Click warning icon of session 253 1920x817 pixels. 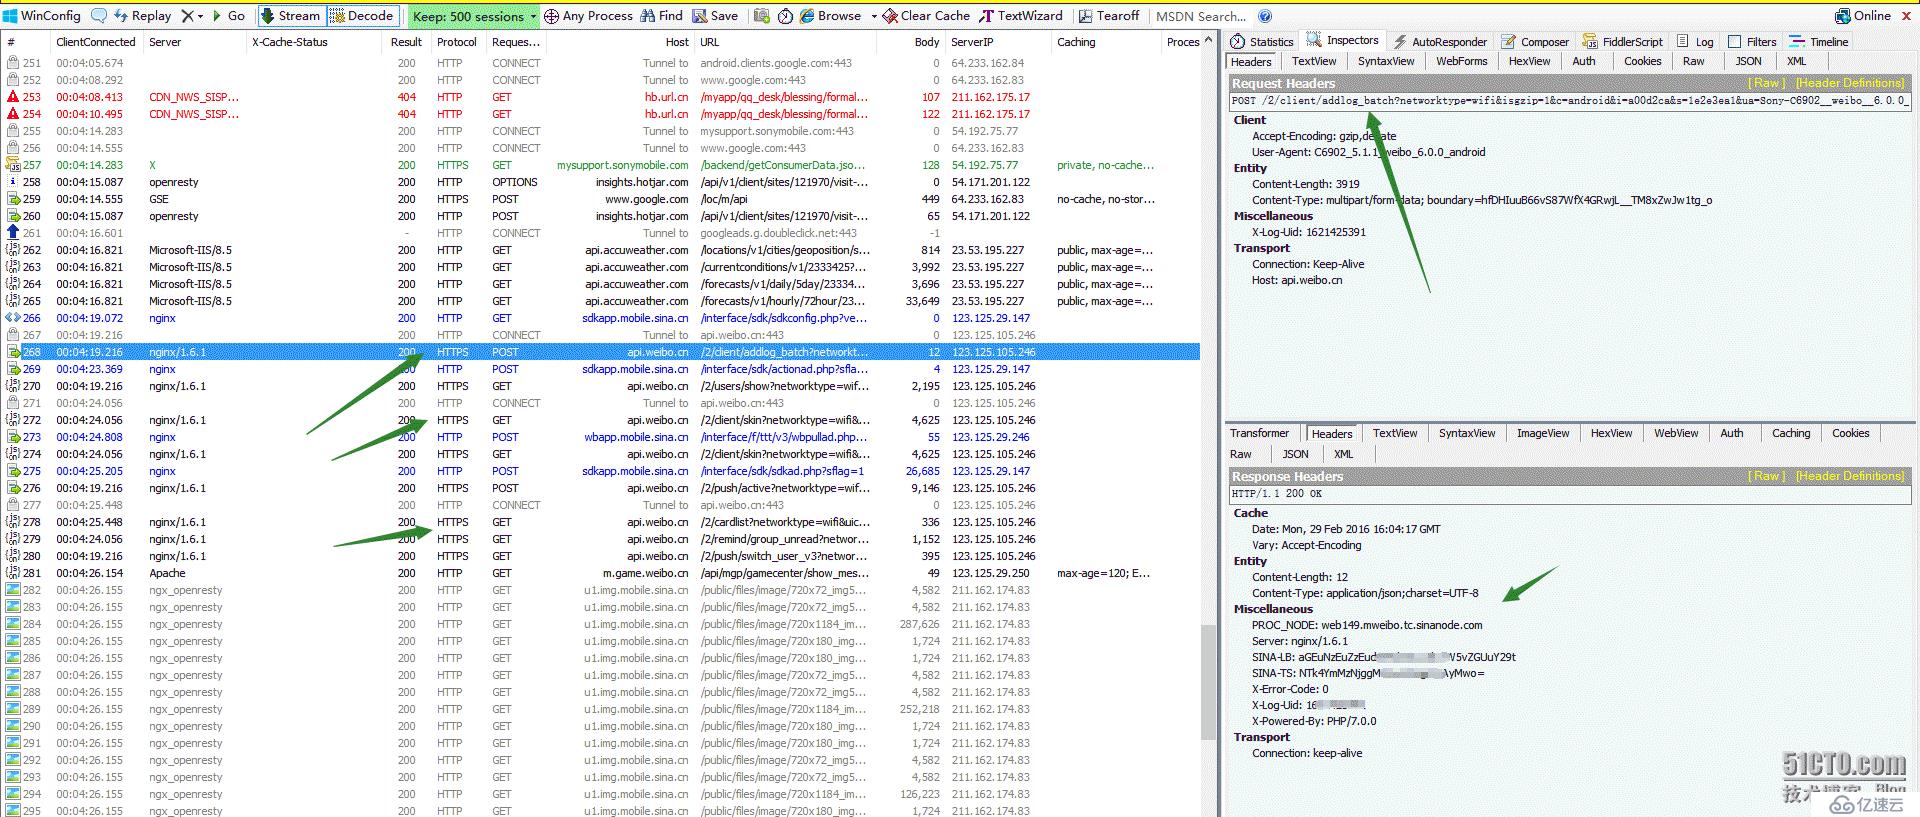point(13,97)
